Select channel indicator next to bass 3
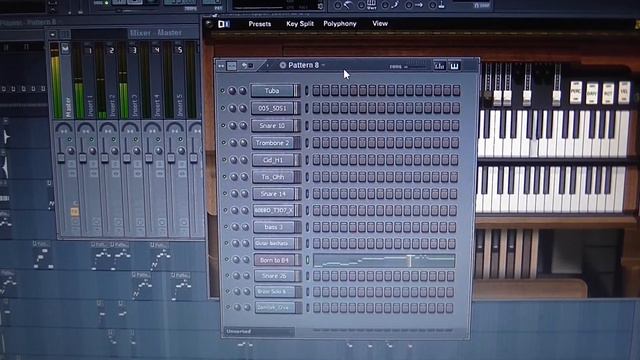Screen dimensions: 640x360 (x=307, y=227)
